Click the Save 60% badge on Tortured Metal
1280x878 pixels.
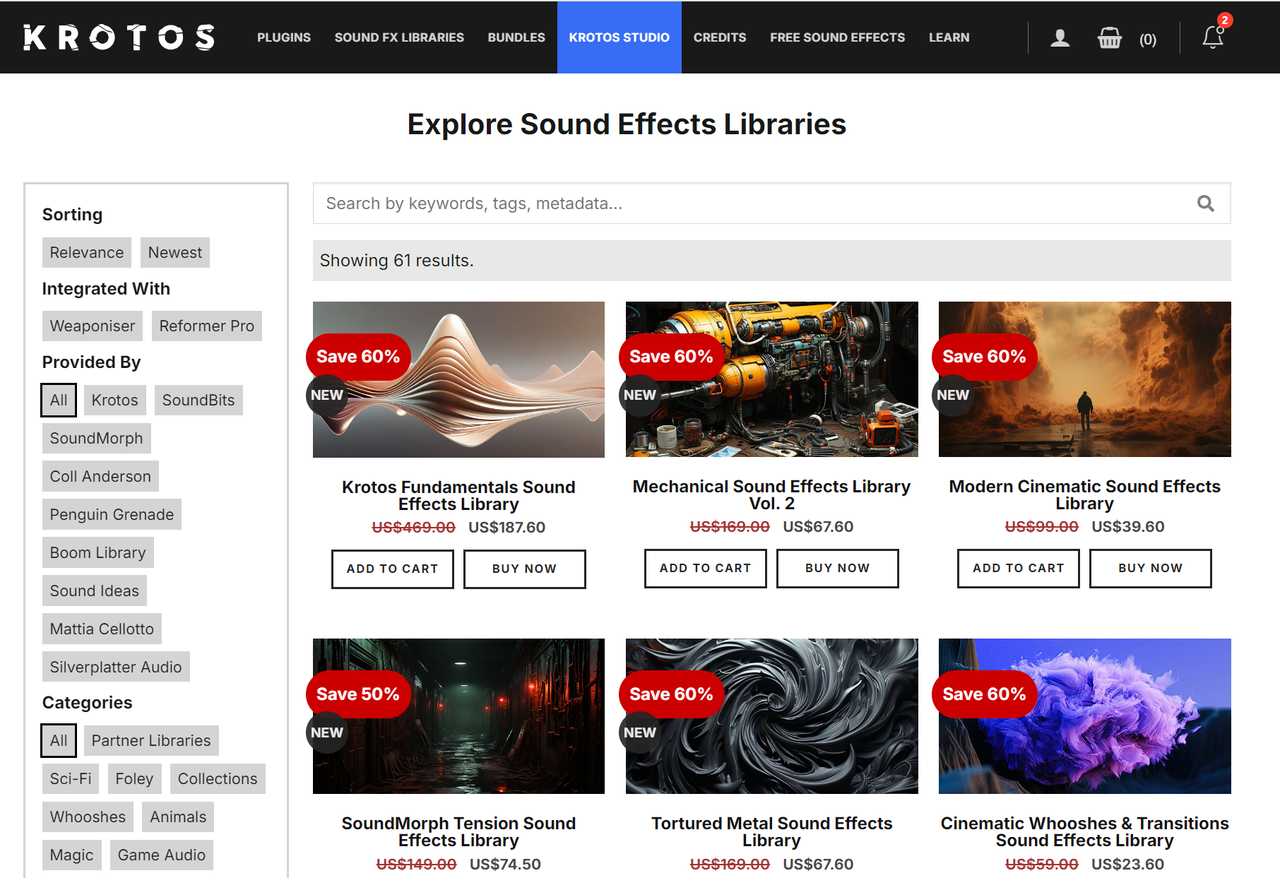point(671,693)
